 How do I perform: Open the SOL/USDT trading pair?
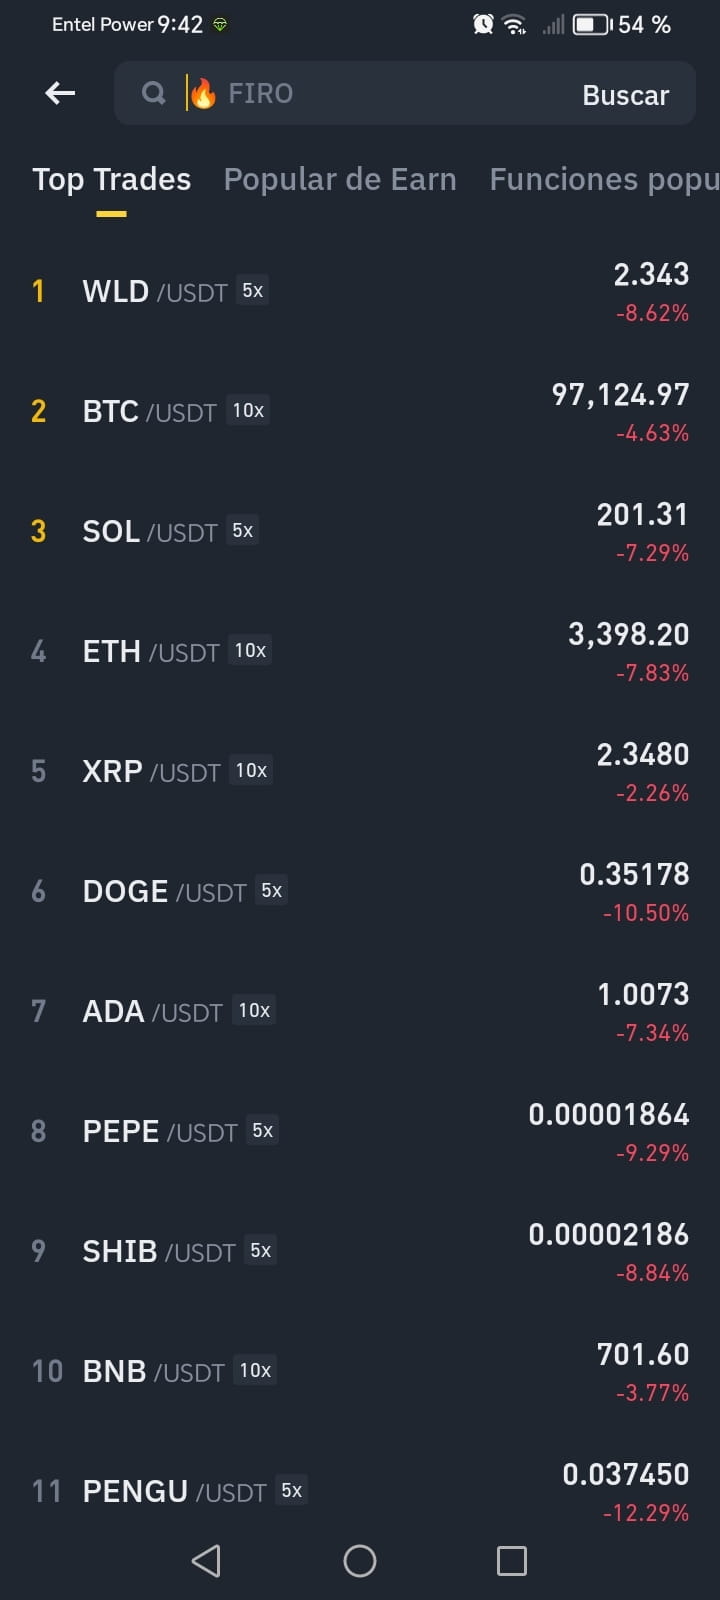(x=360, y=531)
